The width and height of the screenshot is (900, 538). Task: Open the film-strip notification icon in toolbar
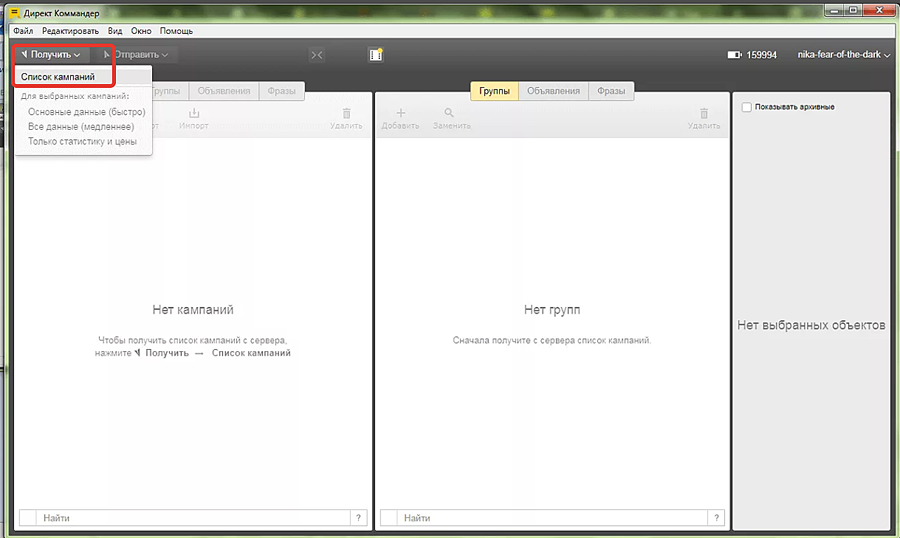tap(376, 55)
